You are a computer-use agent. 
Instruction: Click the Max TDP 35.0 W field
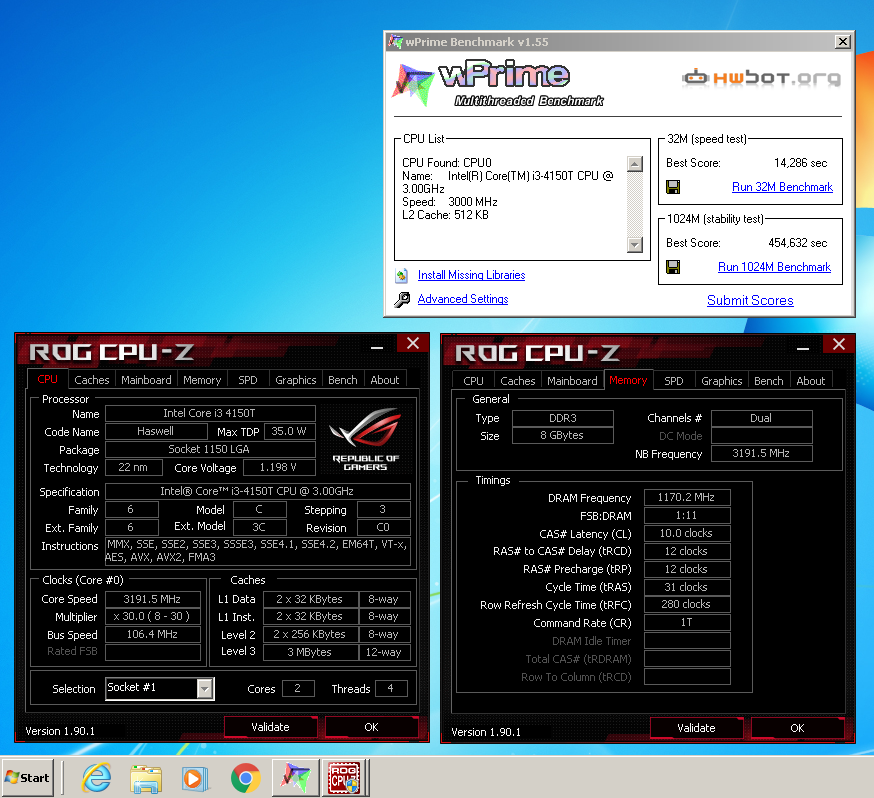pos(289,431)
